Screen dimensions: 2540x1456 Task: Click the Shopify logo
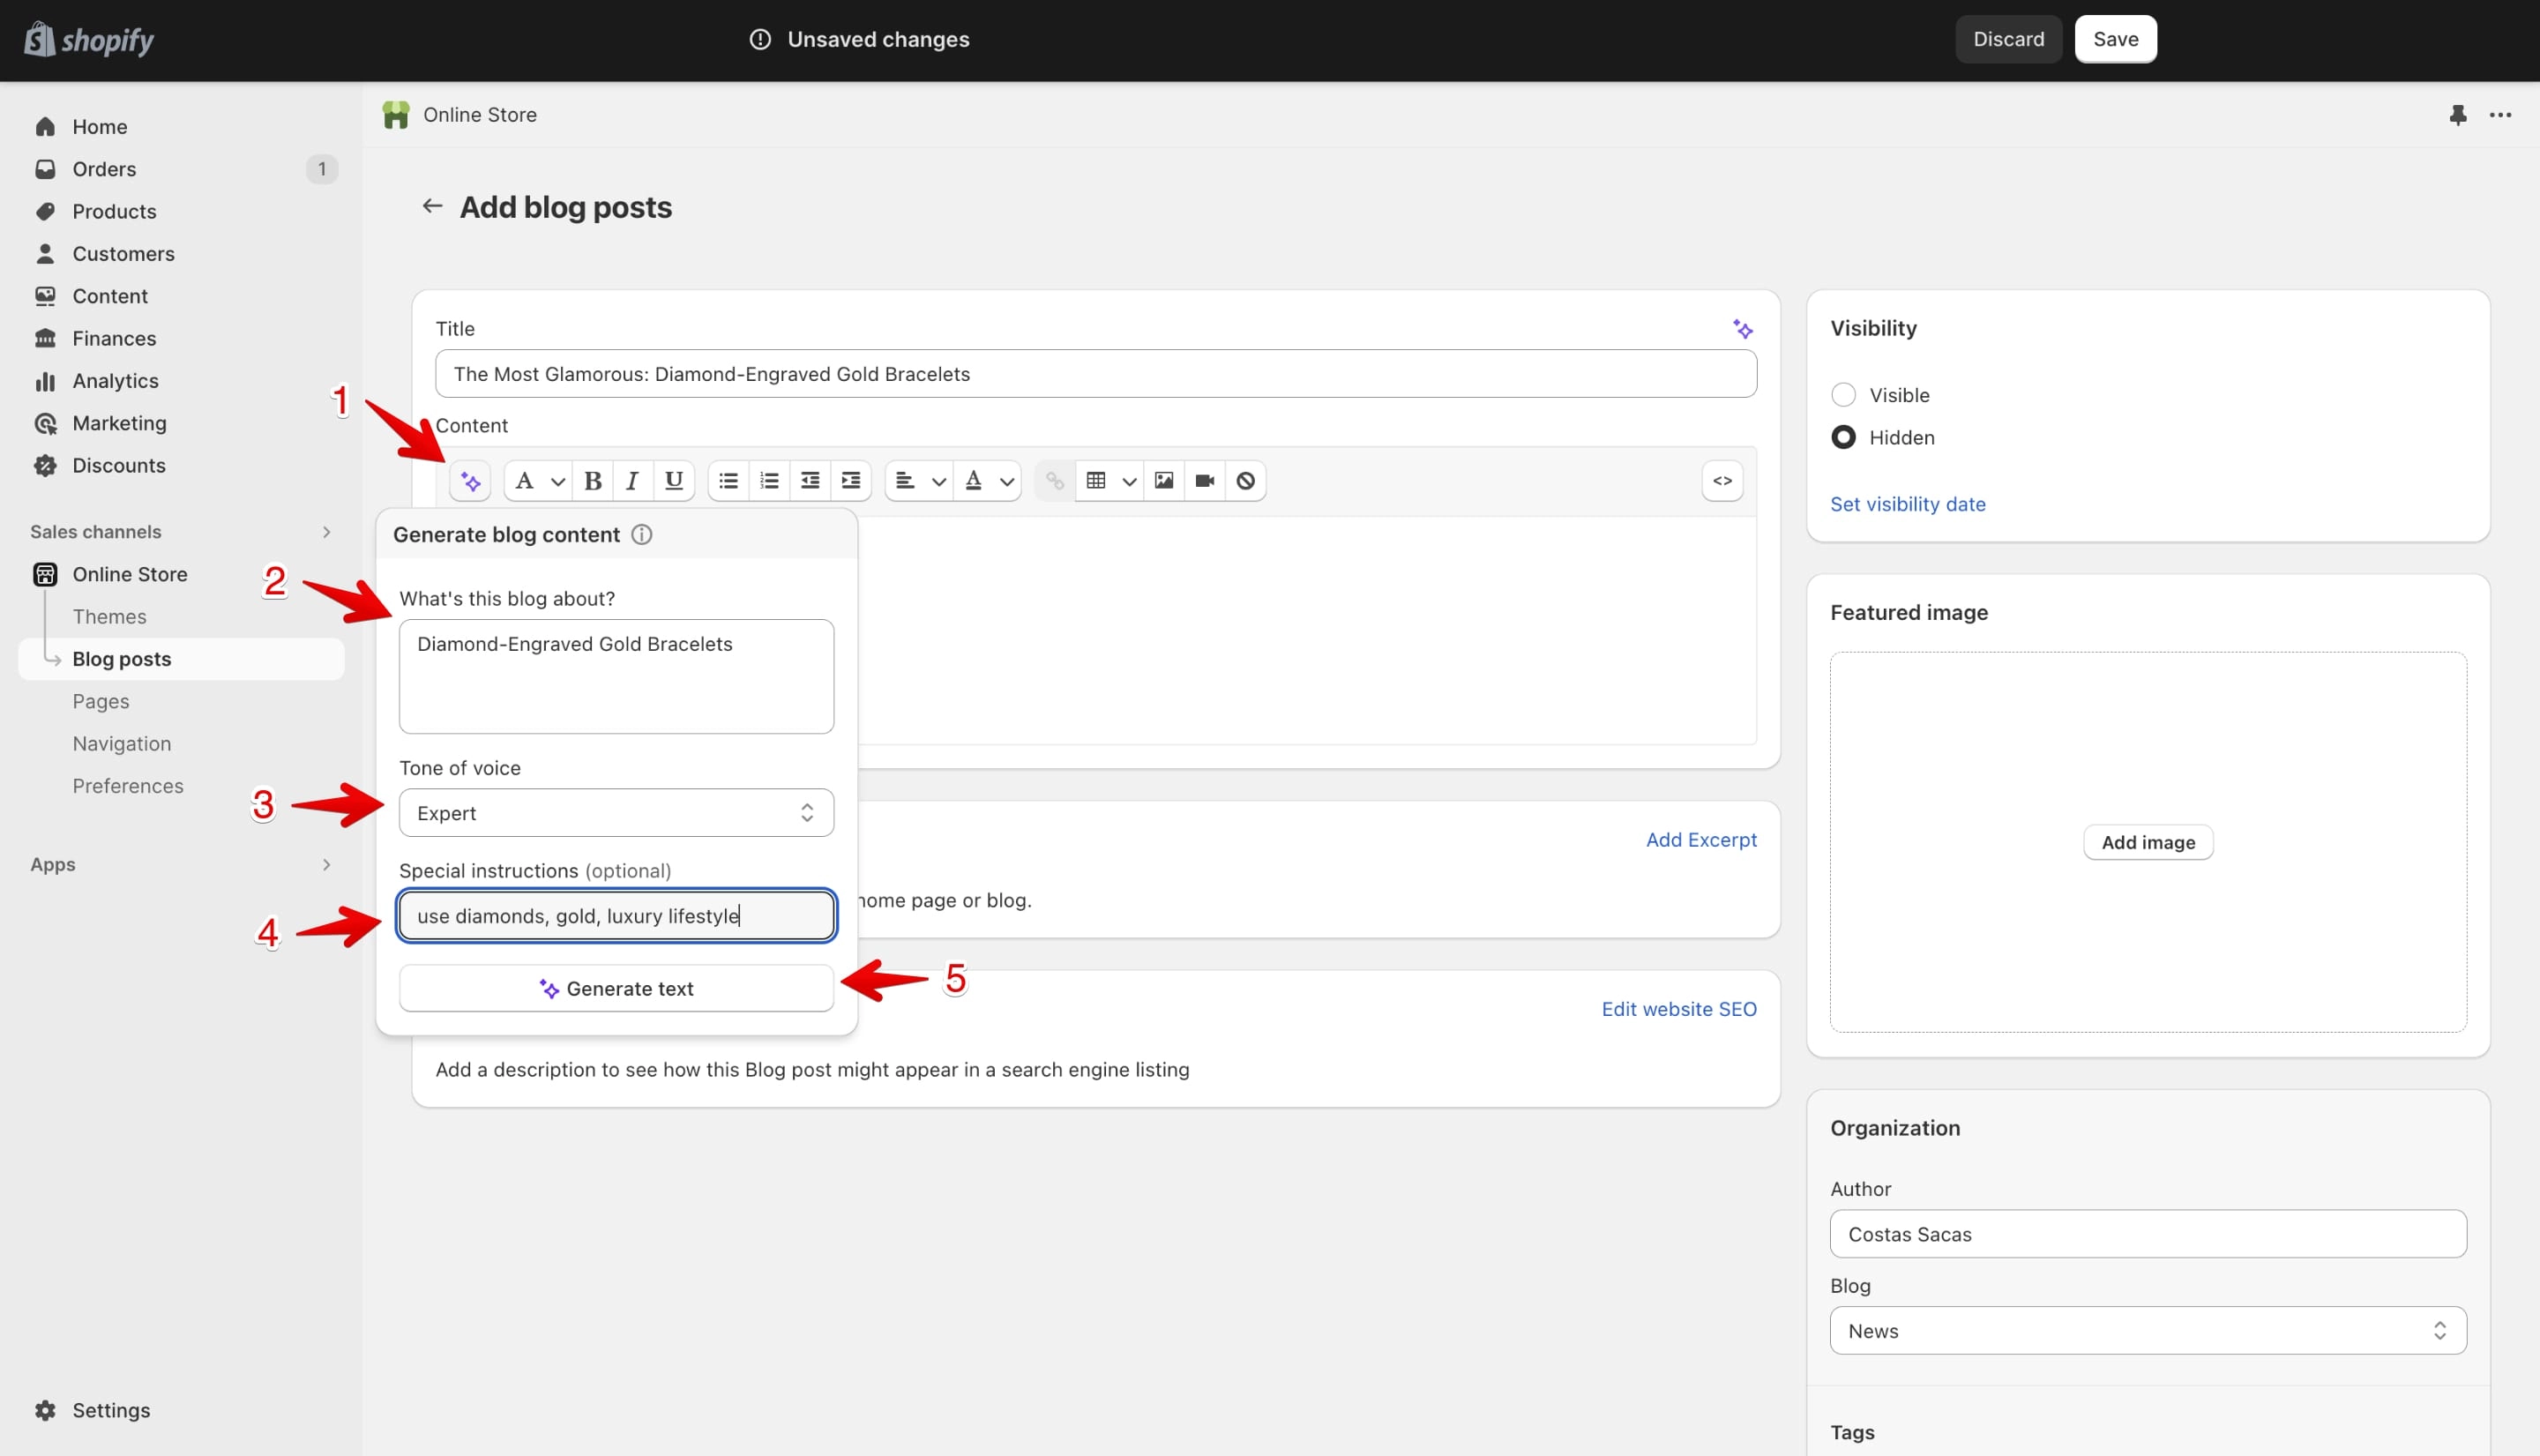tap(88, 40)
